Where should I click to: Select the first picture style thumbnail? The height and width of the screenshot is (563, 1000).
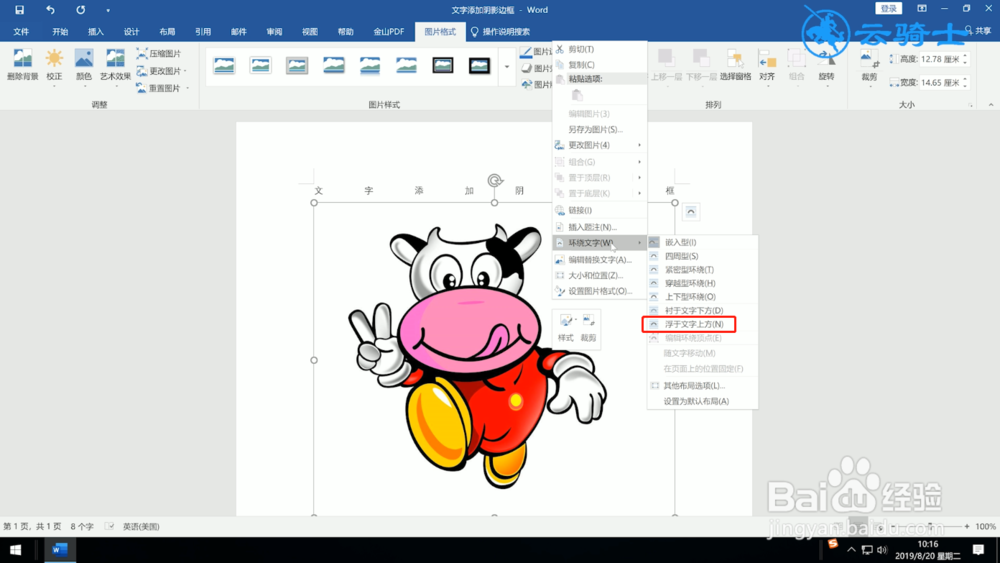point(224,65)
